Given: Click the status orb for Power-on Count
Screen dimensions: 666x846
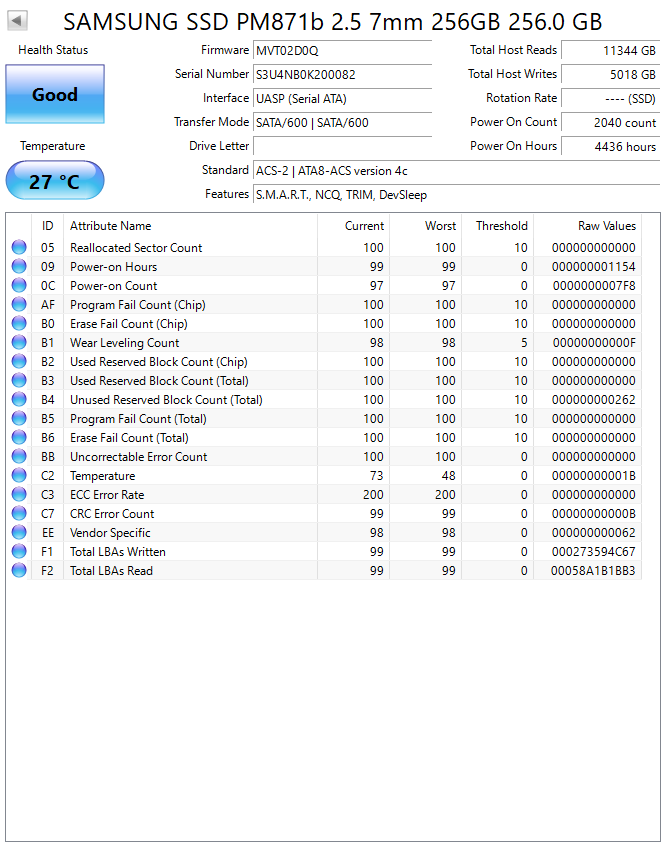Looking at the screenshot, I should click(19, 285).
